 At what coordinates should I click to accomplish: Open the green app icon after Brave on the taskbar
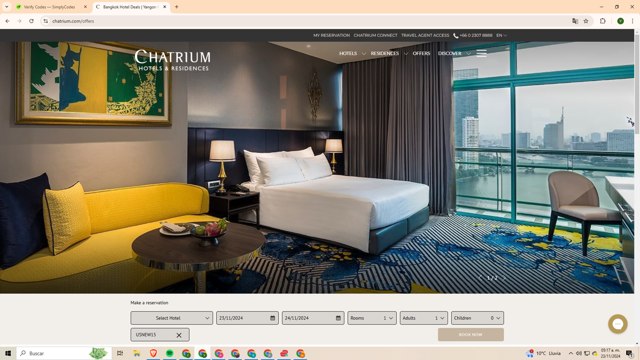[170, 353]
